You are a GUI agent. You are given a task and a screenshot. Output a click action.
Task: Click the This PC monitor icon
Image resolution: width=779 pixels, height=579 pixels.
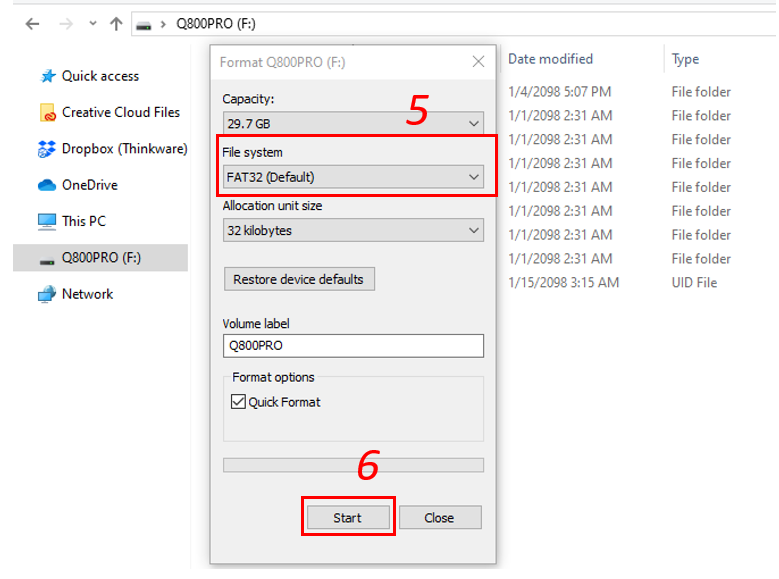(x=47, y=222)
